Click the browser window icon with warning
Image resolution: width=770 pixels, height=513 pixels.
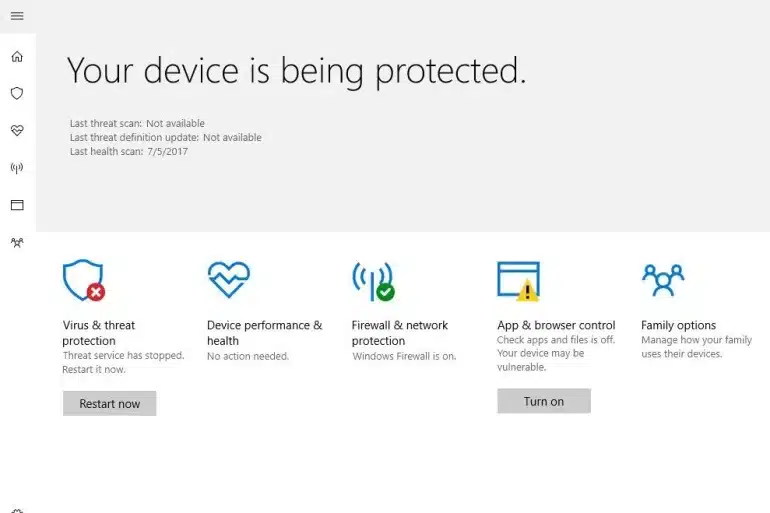pos(518,281)
